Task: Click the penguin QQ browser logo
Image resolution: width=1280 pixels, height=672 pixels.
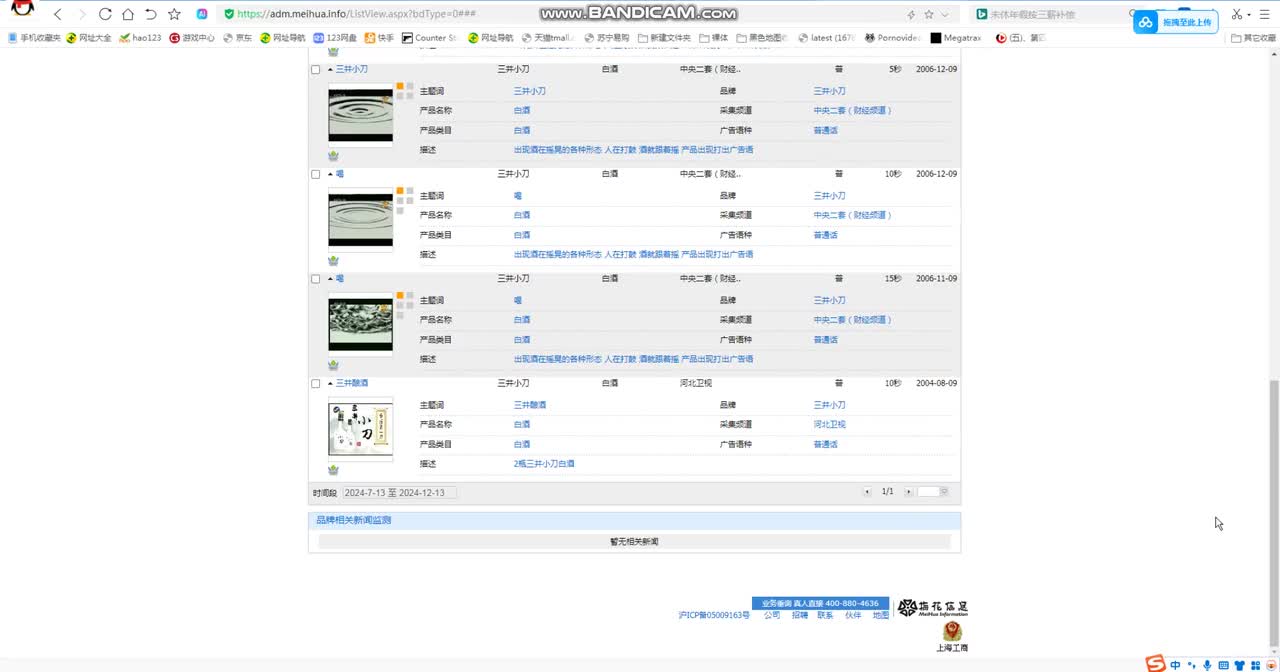Action: 22,9
